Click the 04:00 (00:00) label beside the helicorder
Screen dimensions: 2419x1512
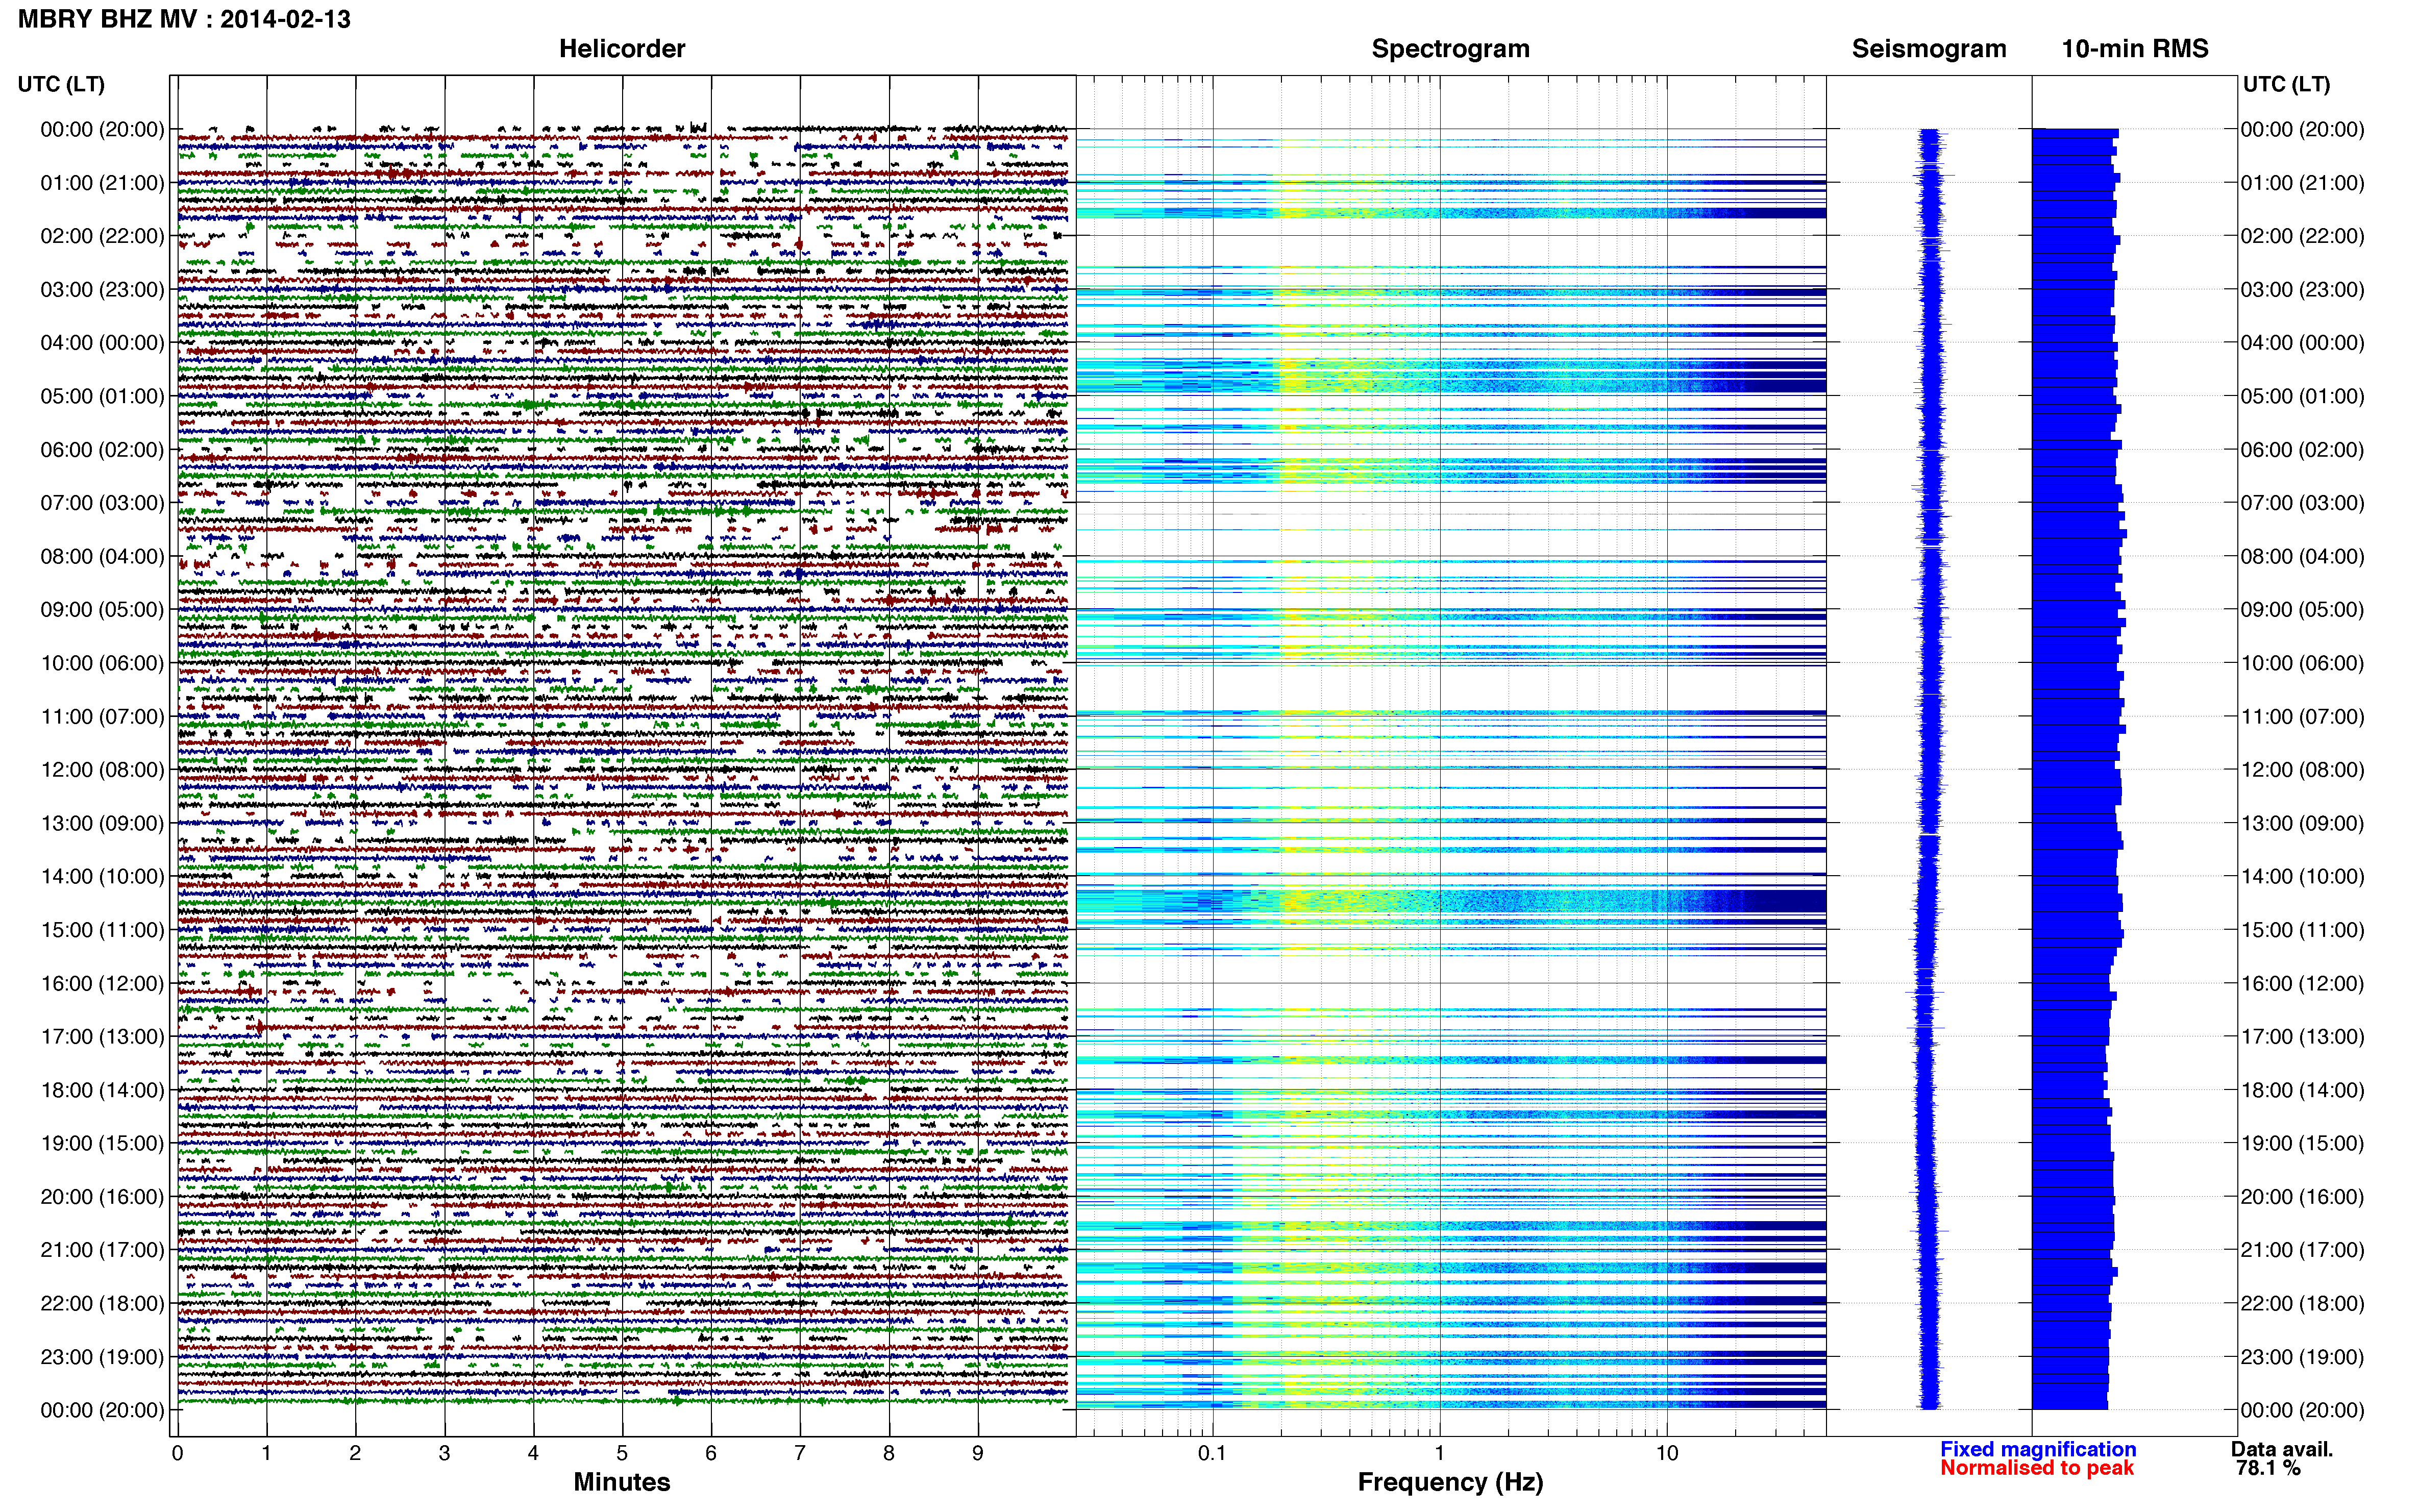[x=102, y=343]
